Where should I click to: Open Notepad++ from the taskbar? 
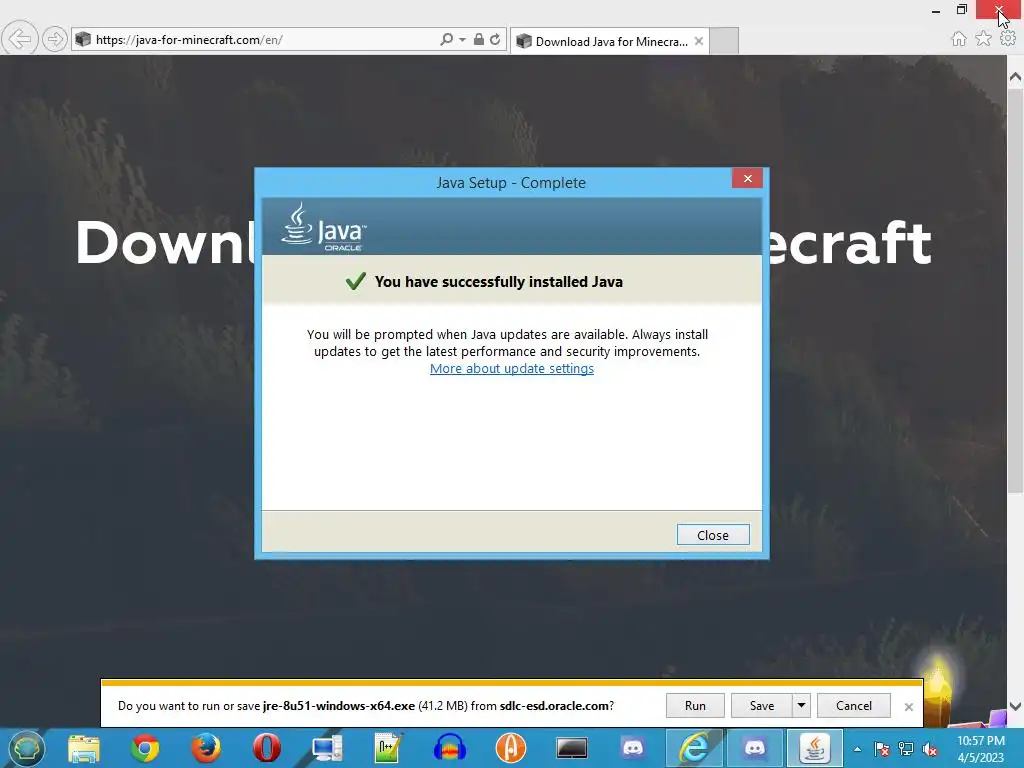(x=388, y=748)
